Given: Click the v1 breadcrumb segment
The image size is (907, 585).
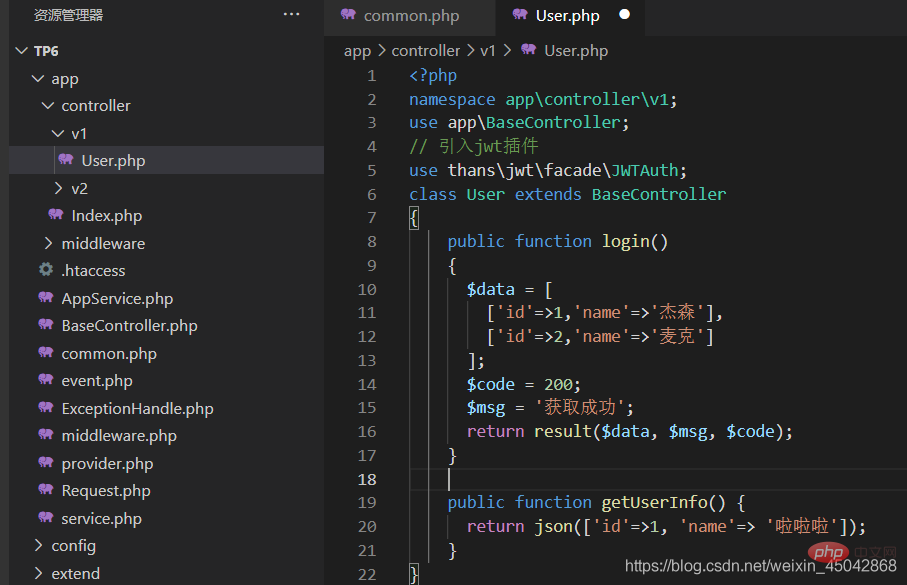Looking at the screenshot, I should (x=488, y=51).
